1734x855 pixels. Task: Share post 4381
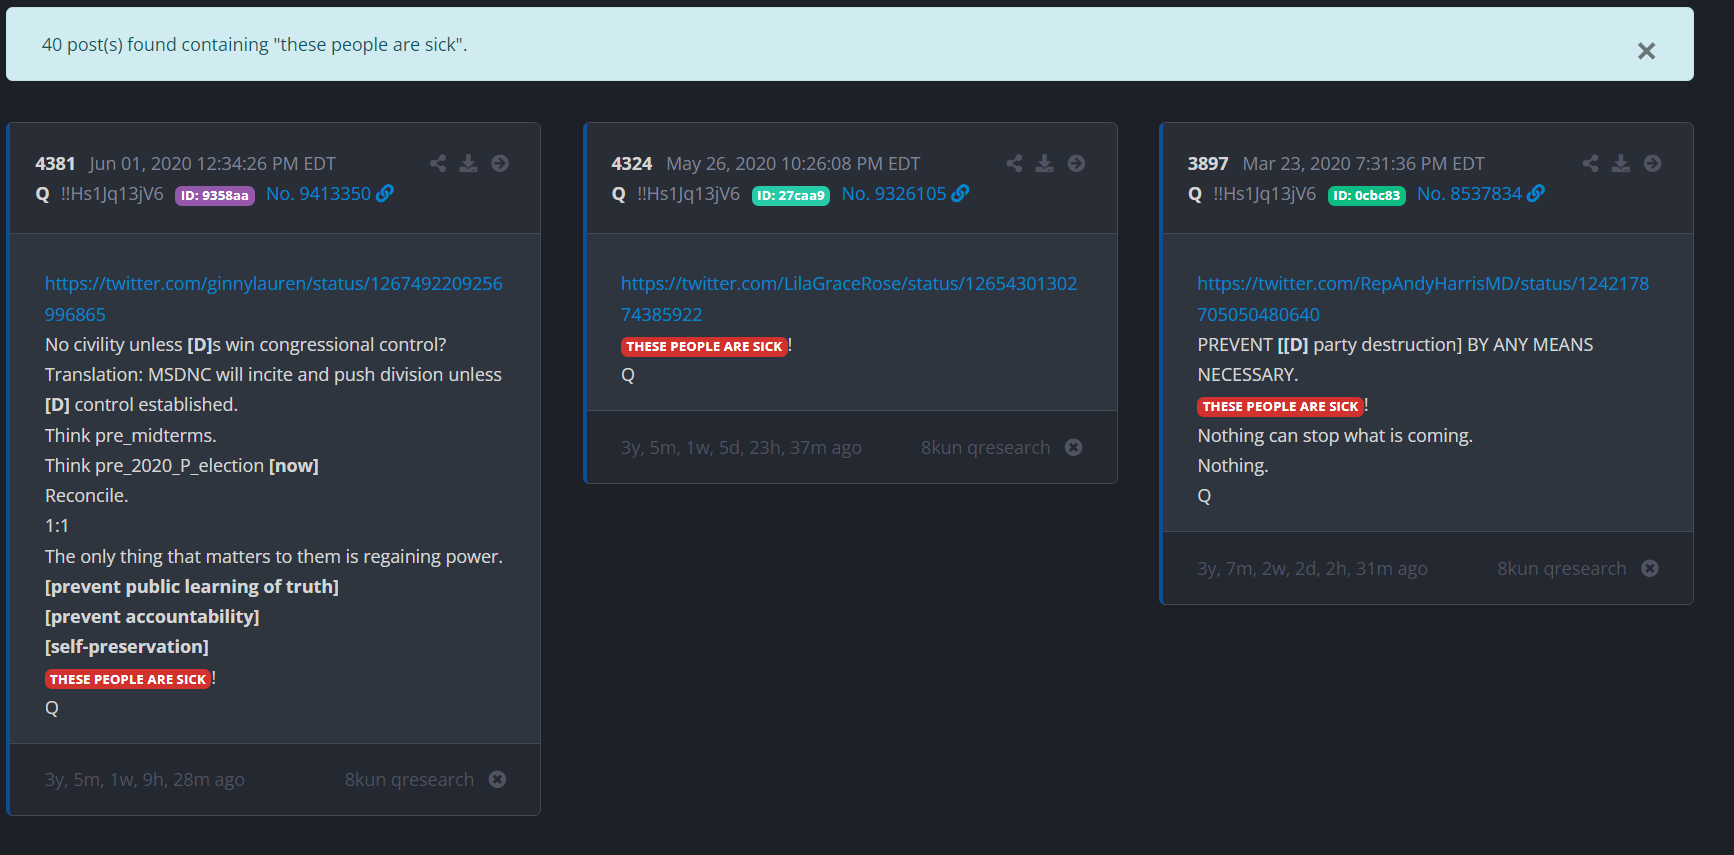[438, 163]
